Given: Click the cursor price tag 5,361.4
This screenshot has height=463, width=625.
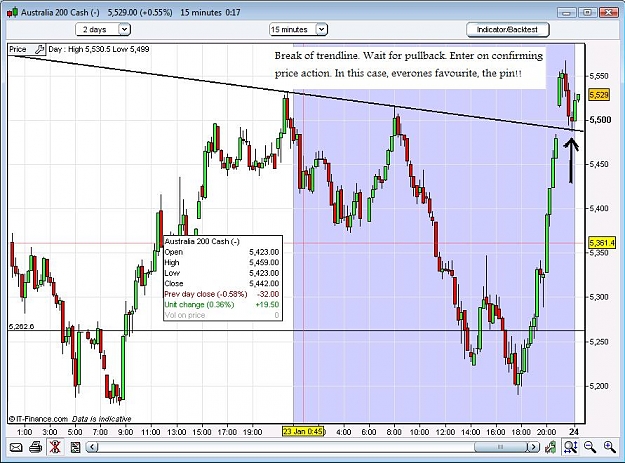Looking at the screenshot, I should tap(601, 243).
